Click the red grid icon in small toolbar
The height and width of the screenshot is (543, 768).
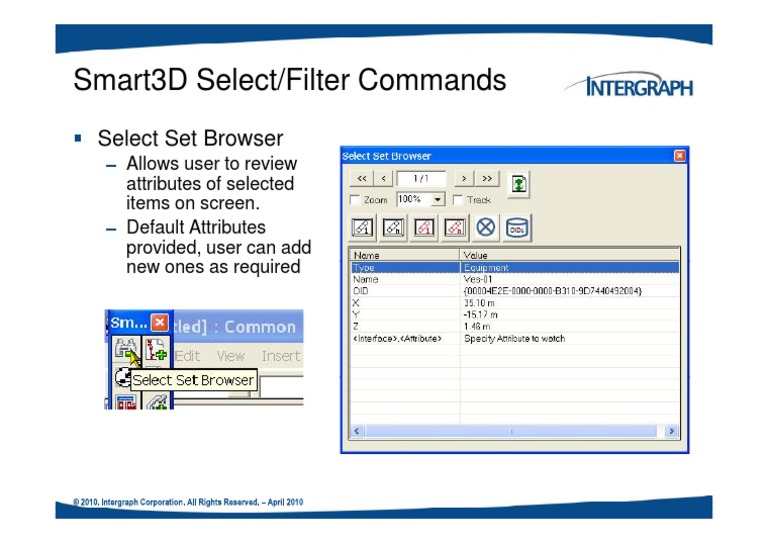point(126,402)
